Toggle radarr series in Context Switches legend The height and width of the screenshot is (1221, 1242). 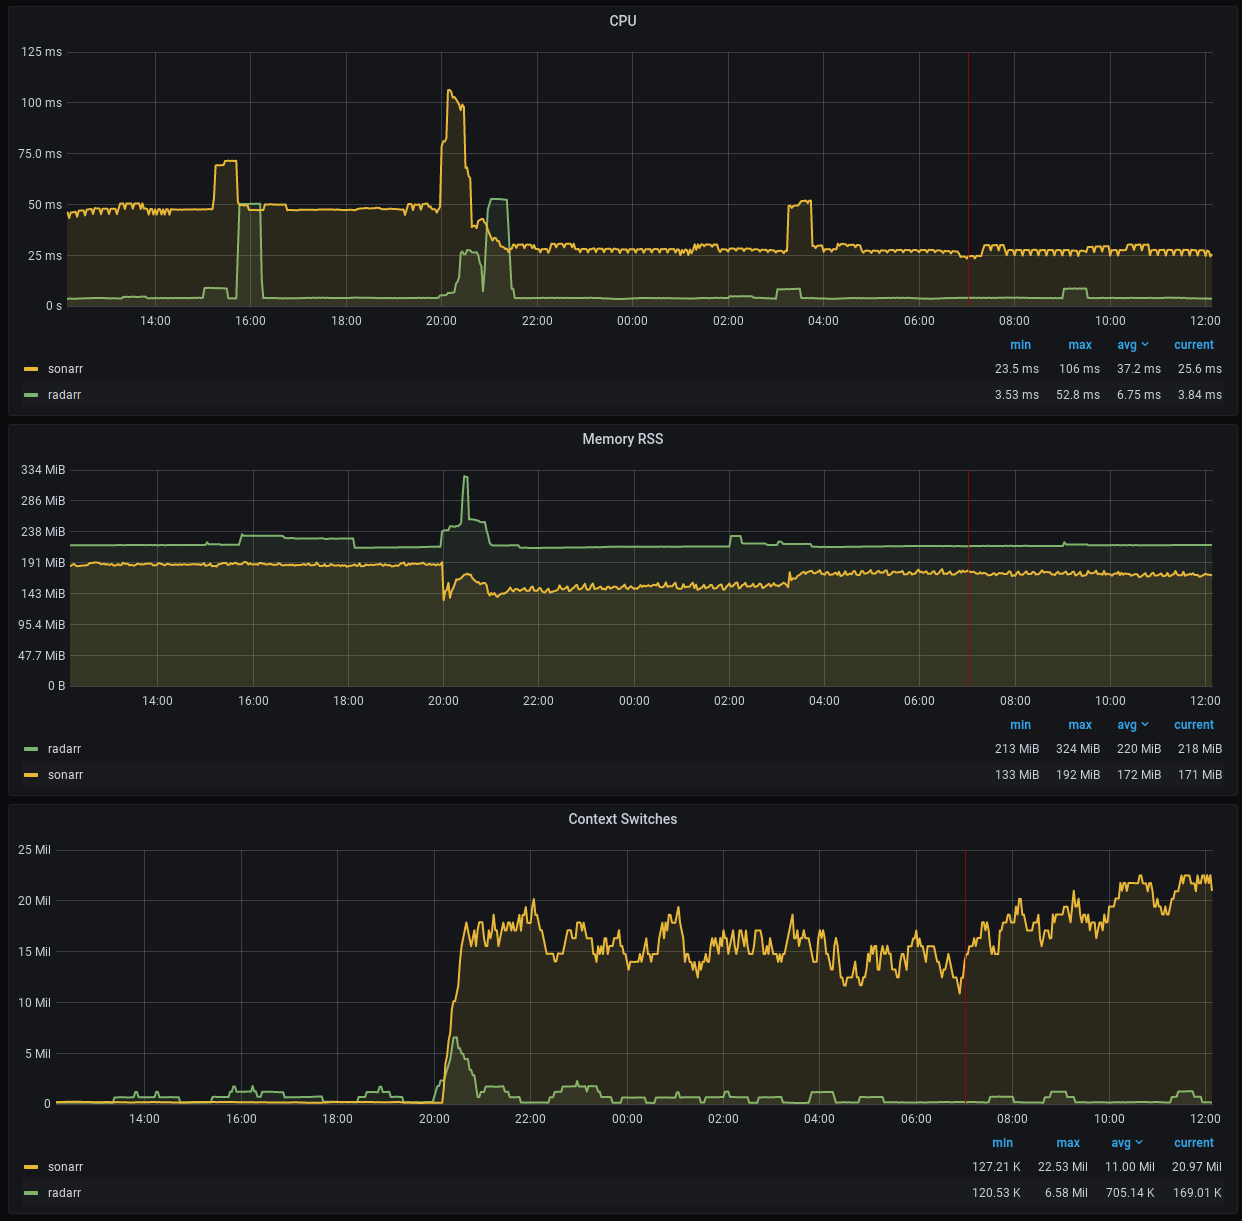pos(64,1193)
